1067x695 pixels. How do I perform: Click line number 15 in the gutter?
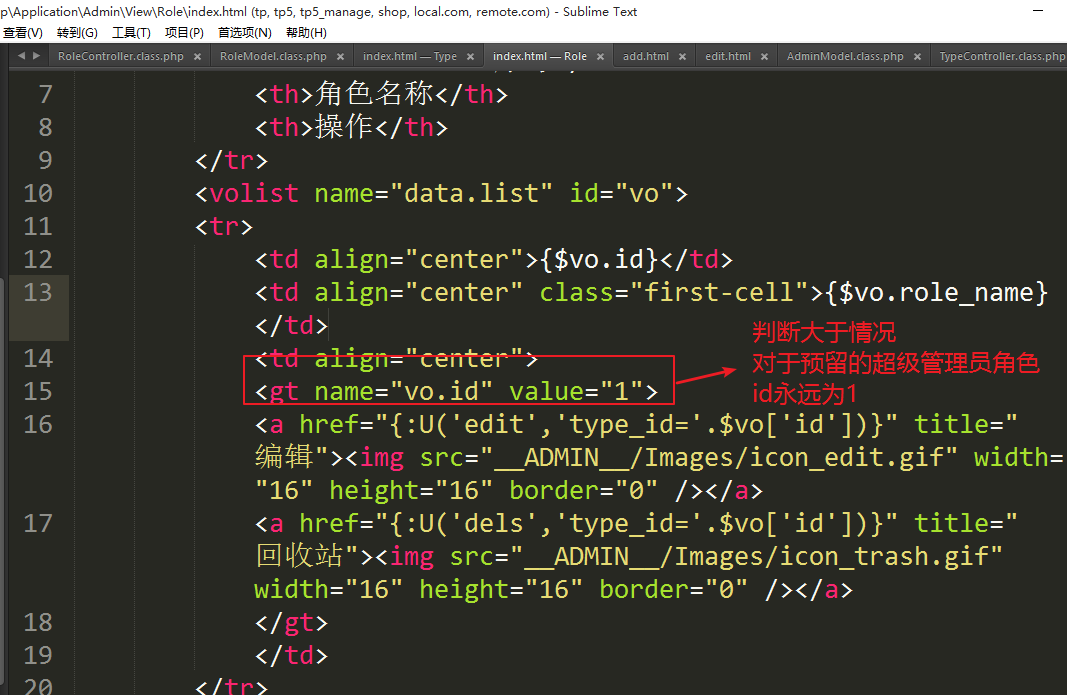37,391
